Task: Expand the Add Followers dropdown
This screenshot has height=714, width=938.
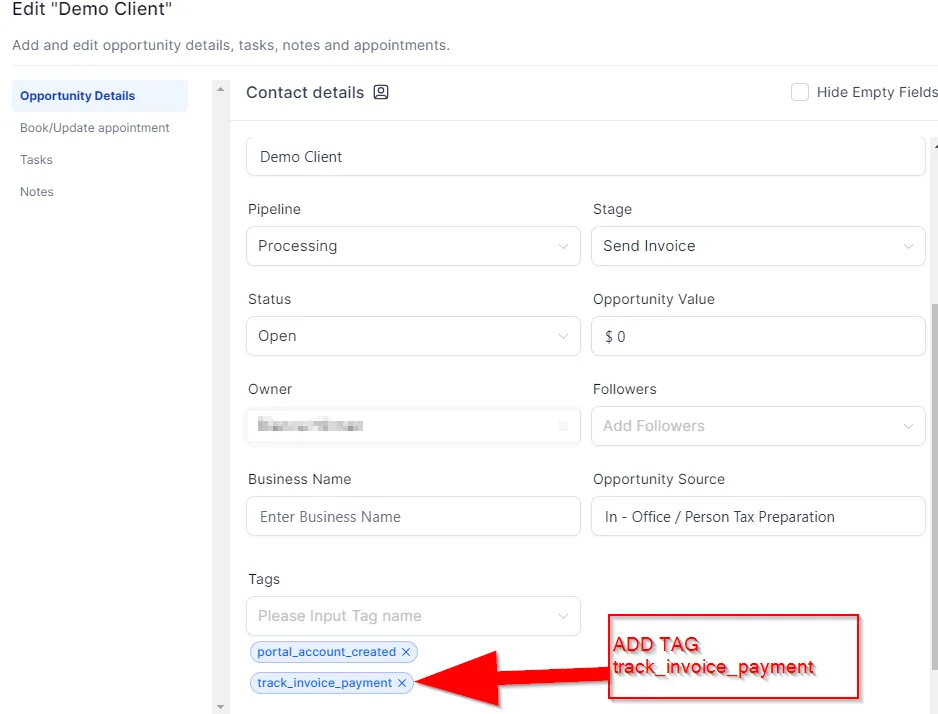Action: pos(758,426)
